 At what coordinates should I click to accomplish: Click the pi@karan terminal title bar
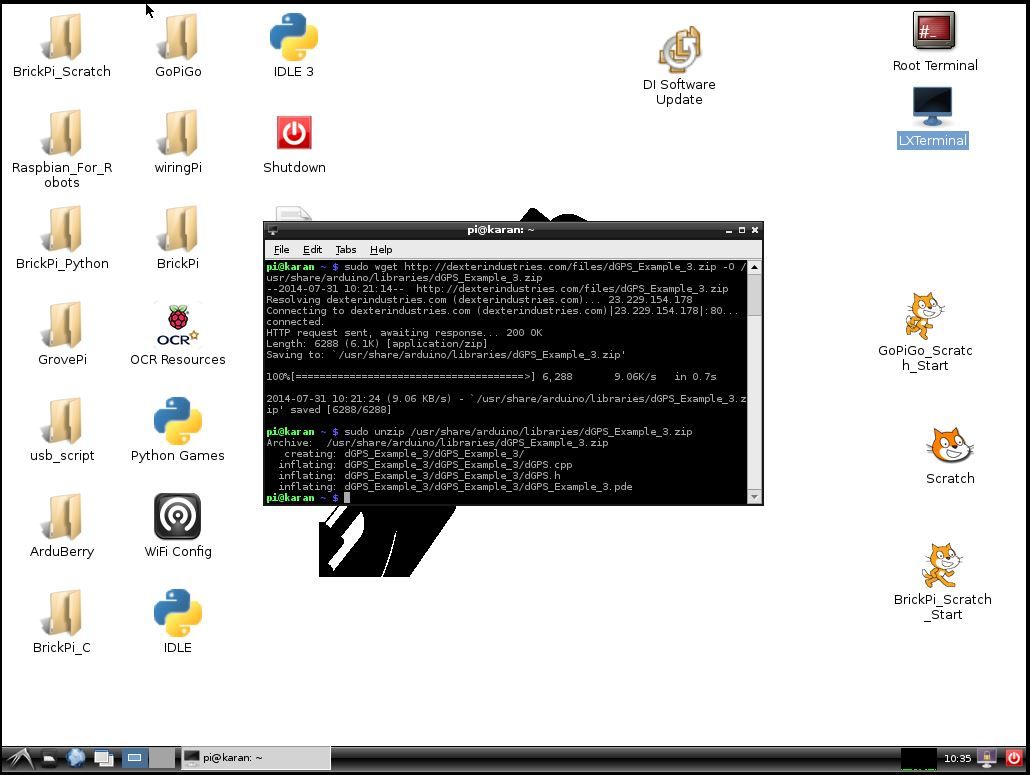pos(501,230)
